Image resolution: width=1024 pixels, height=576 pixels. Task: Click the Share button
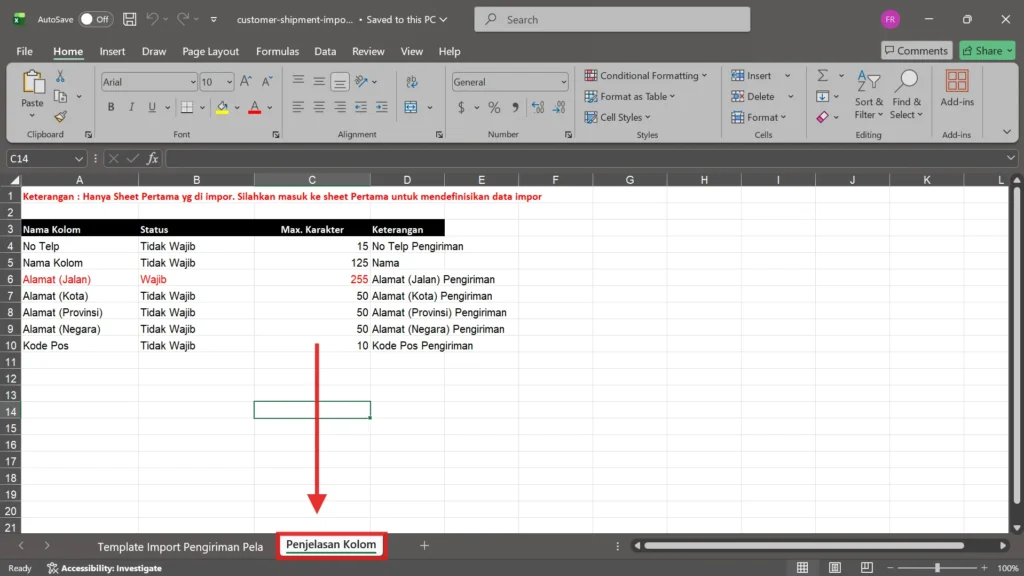point(987,50)
